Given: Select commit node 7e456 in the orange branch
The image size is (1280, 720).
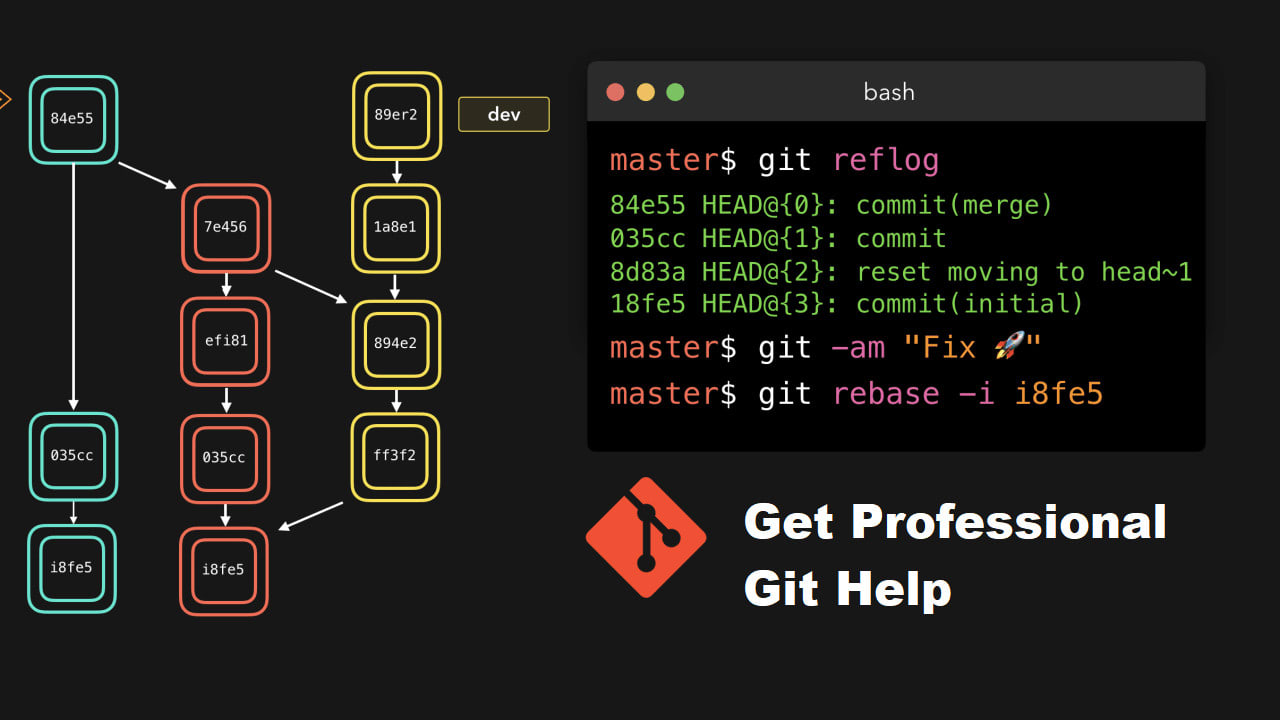Looking at the screenshot, I should pos(226,228).
